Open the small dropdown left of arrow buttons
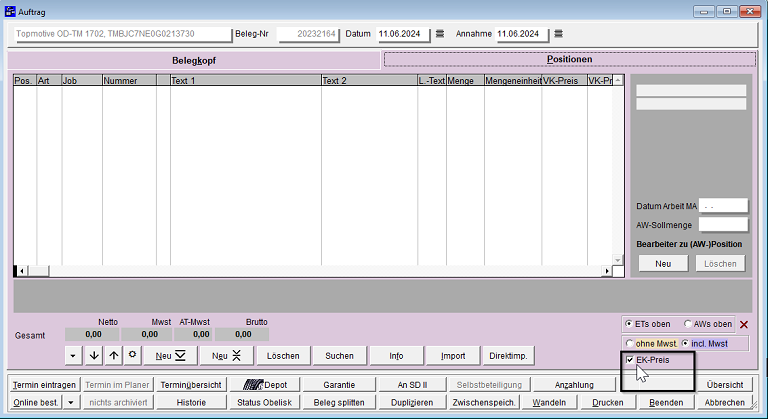768x419 pixels. click(x=73, y=355)
